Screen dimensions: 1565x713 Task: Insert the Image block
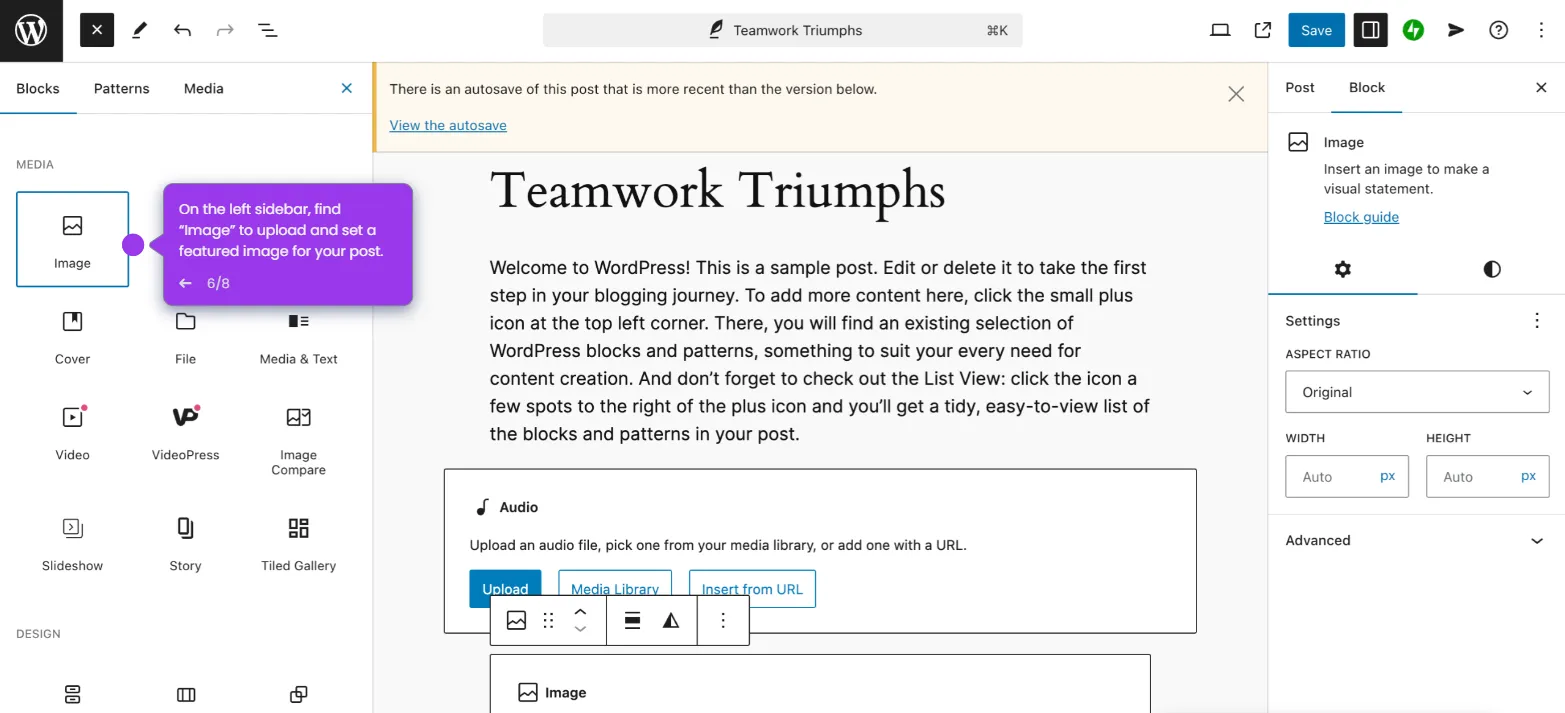(72, 239)
